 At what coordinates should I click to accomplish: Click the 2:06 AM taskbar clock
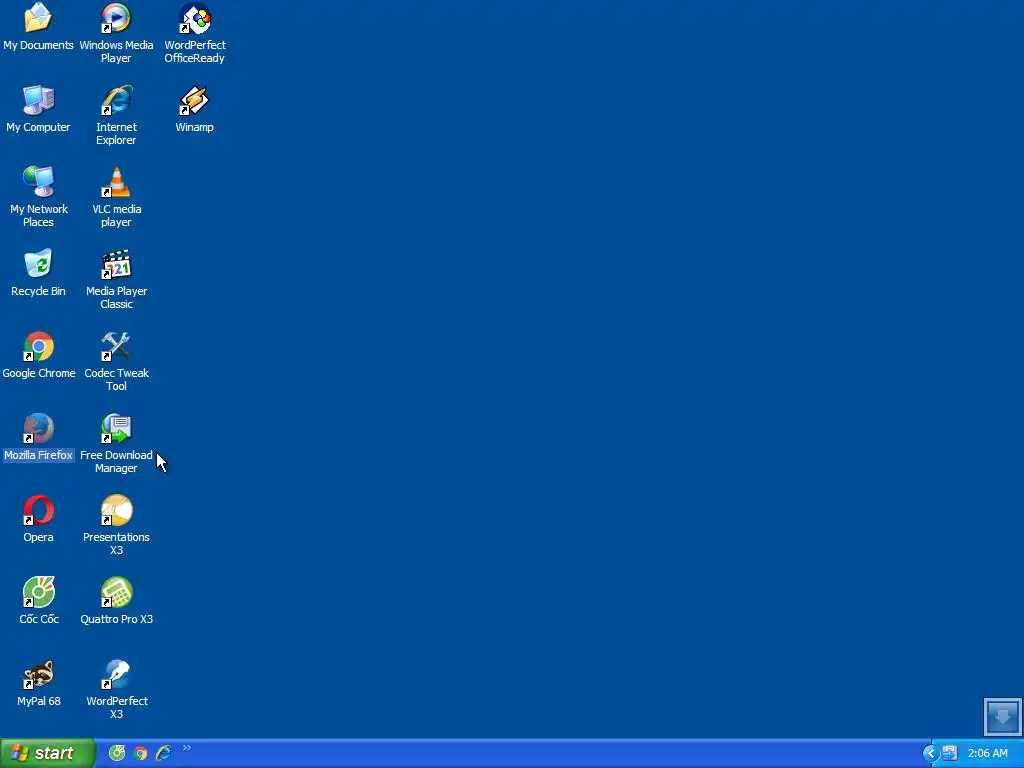987,754
